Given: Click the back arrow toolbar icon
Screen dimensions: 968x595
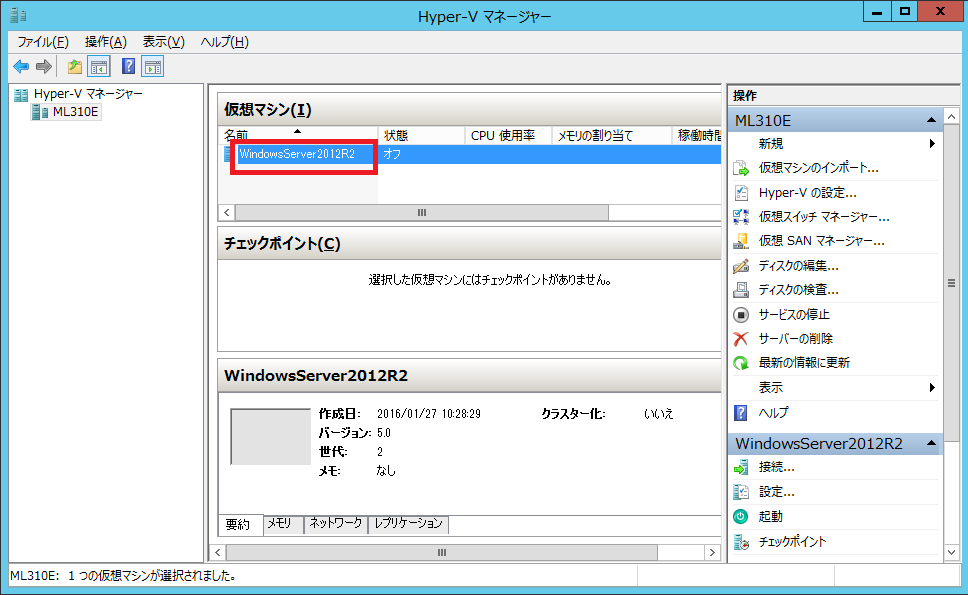Looking at the screenshot, I should click(21, 67).
